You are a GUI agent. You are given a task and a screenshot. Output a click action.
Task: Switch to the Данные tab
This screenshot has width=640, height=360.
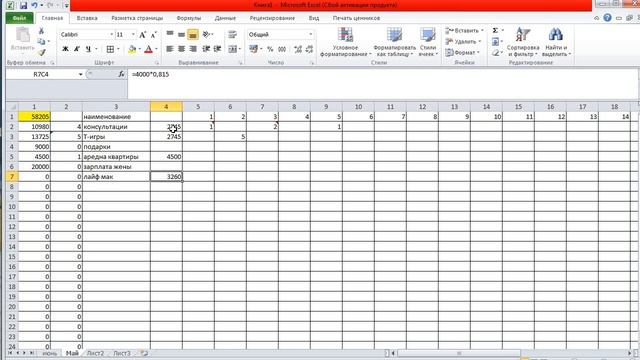point(225,18)
